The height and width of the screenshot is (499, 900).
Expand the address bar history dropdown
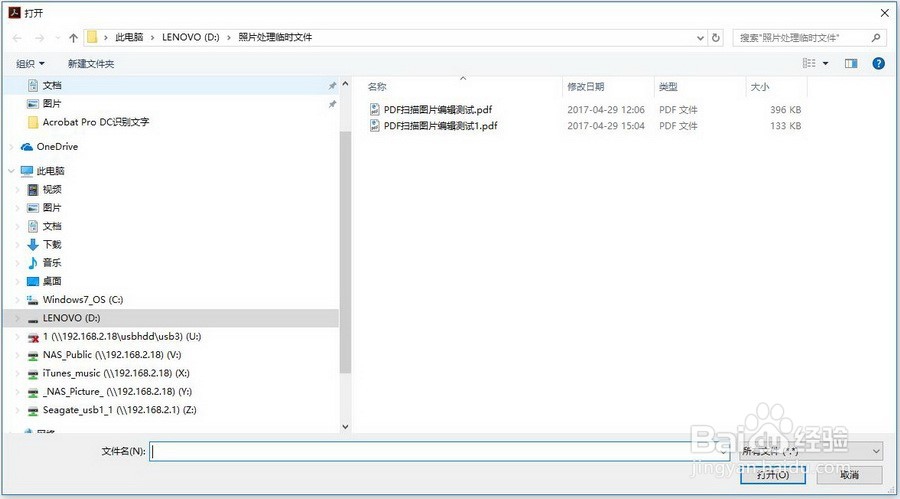[700, 38]
